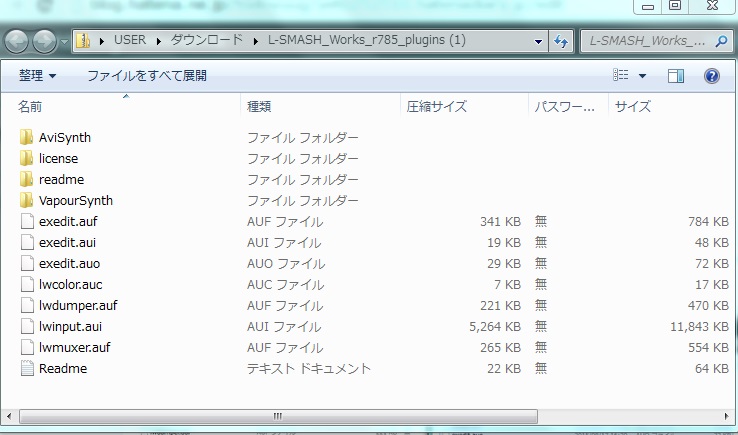Select the exedit.auf file name
This screenshot has width=738, height=435.
(x=68, y=221)
